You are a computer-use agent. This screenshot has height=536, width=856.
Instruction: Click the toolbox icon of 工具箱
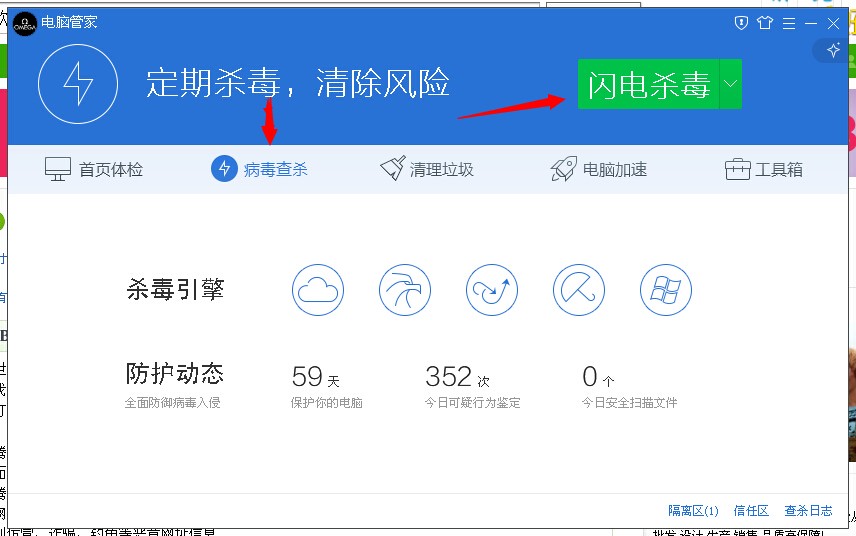(738, 169)
